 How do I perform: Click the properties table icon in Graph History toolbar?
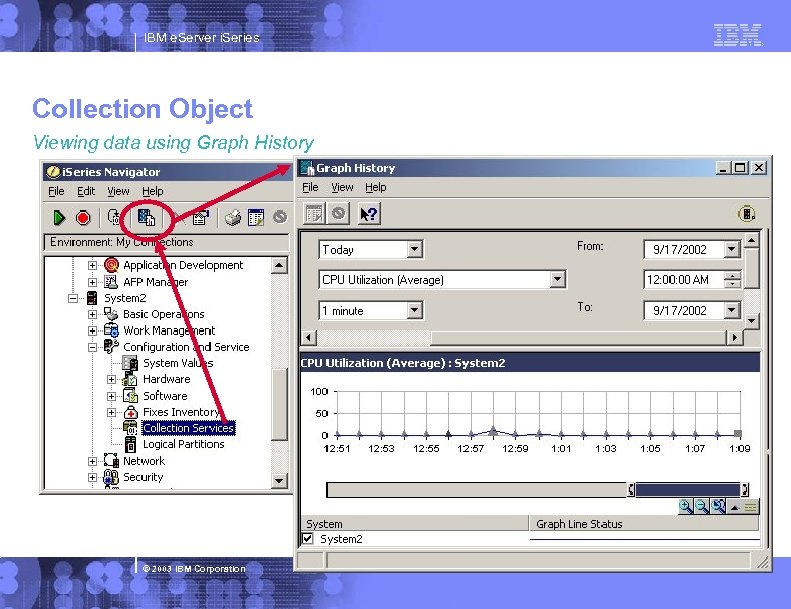coord(314,214)
